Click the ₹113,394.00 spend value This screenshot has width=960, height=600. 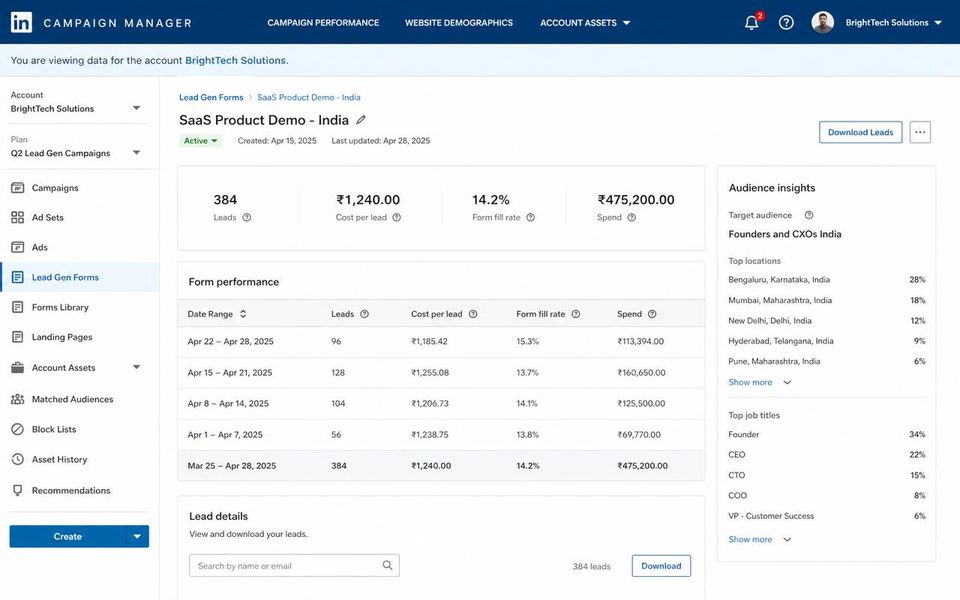pyautogui.click(x=640, y=342)
